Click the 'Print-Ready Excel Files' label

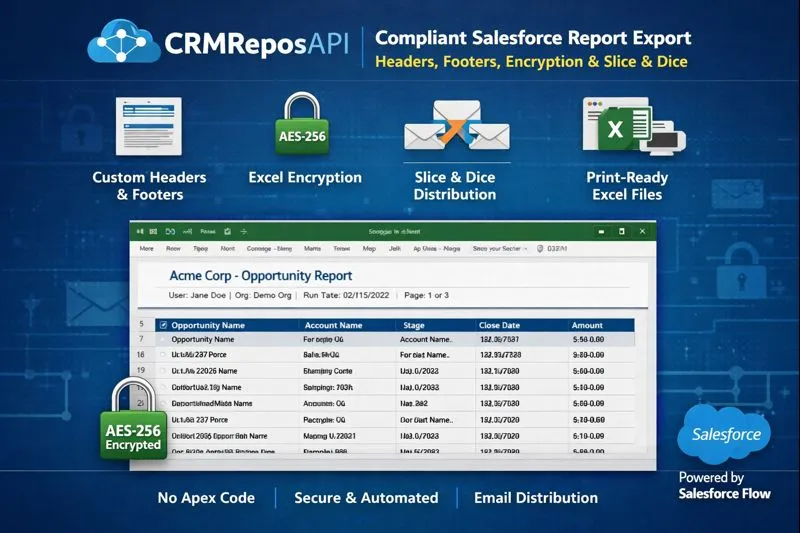(x=627, y=186)
